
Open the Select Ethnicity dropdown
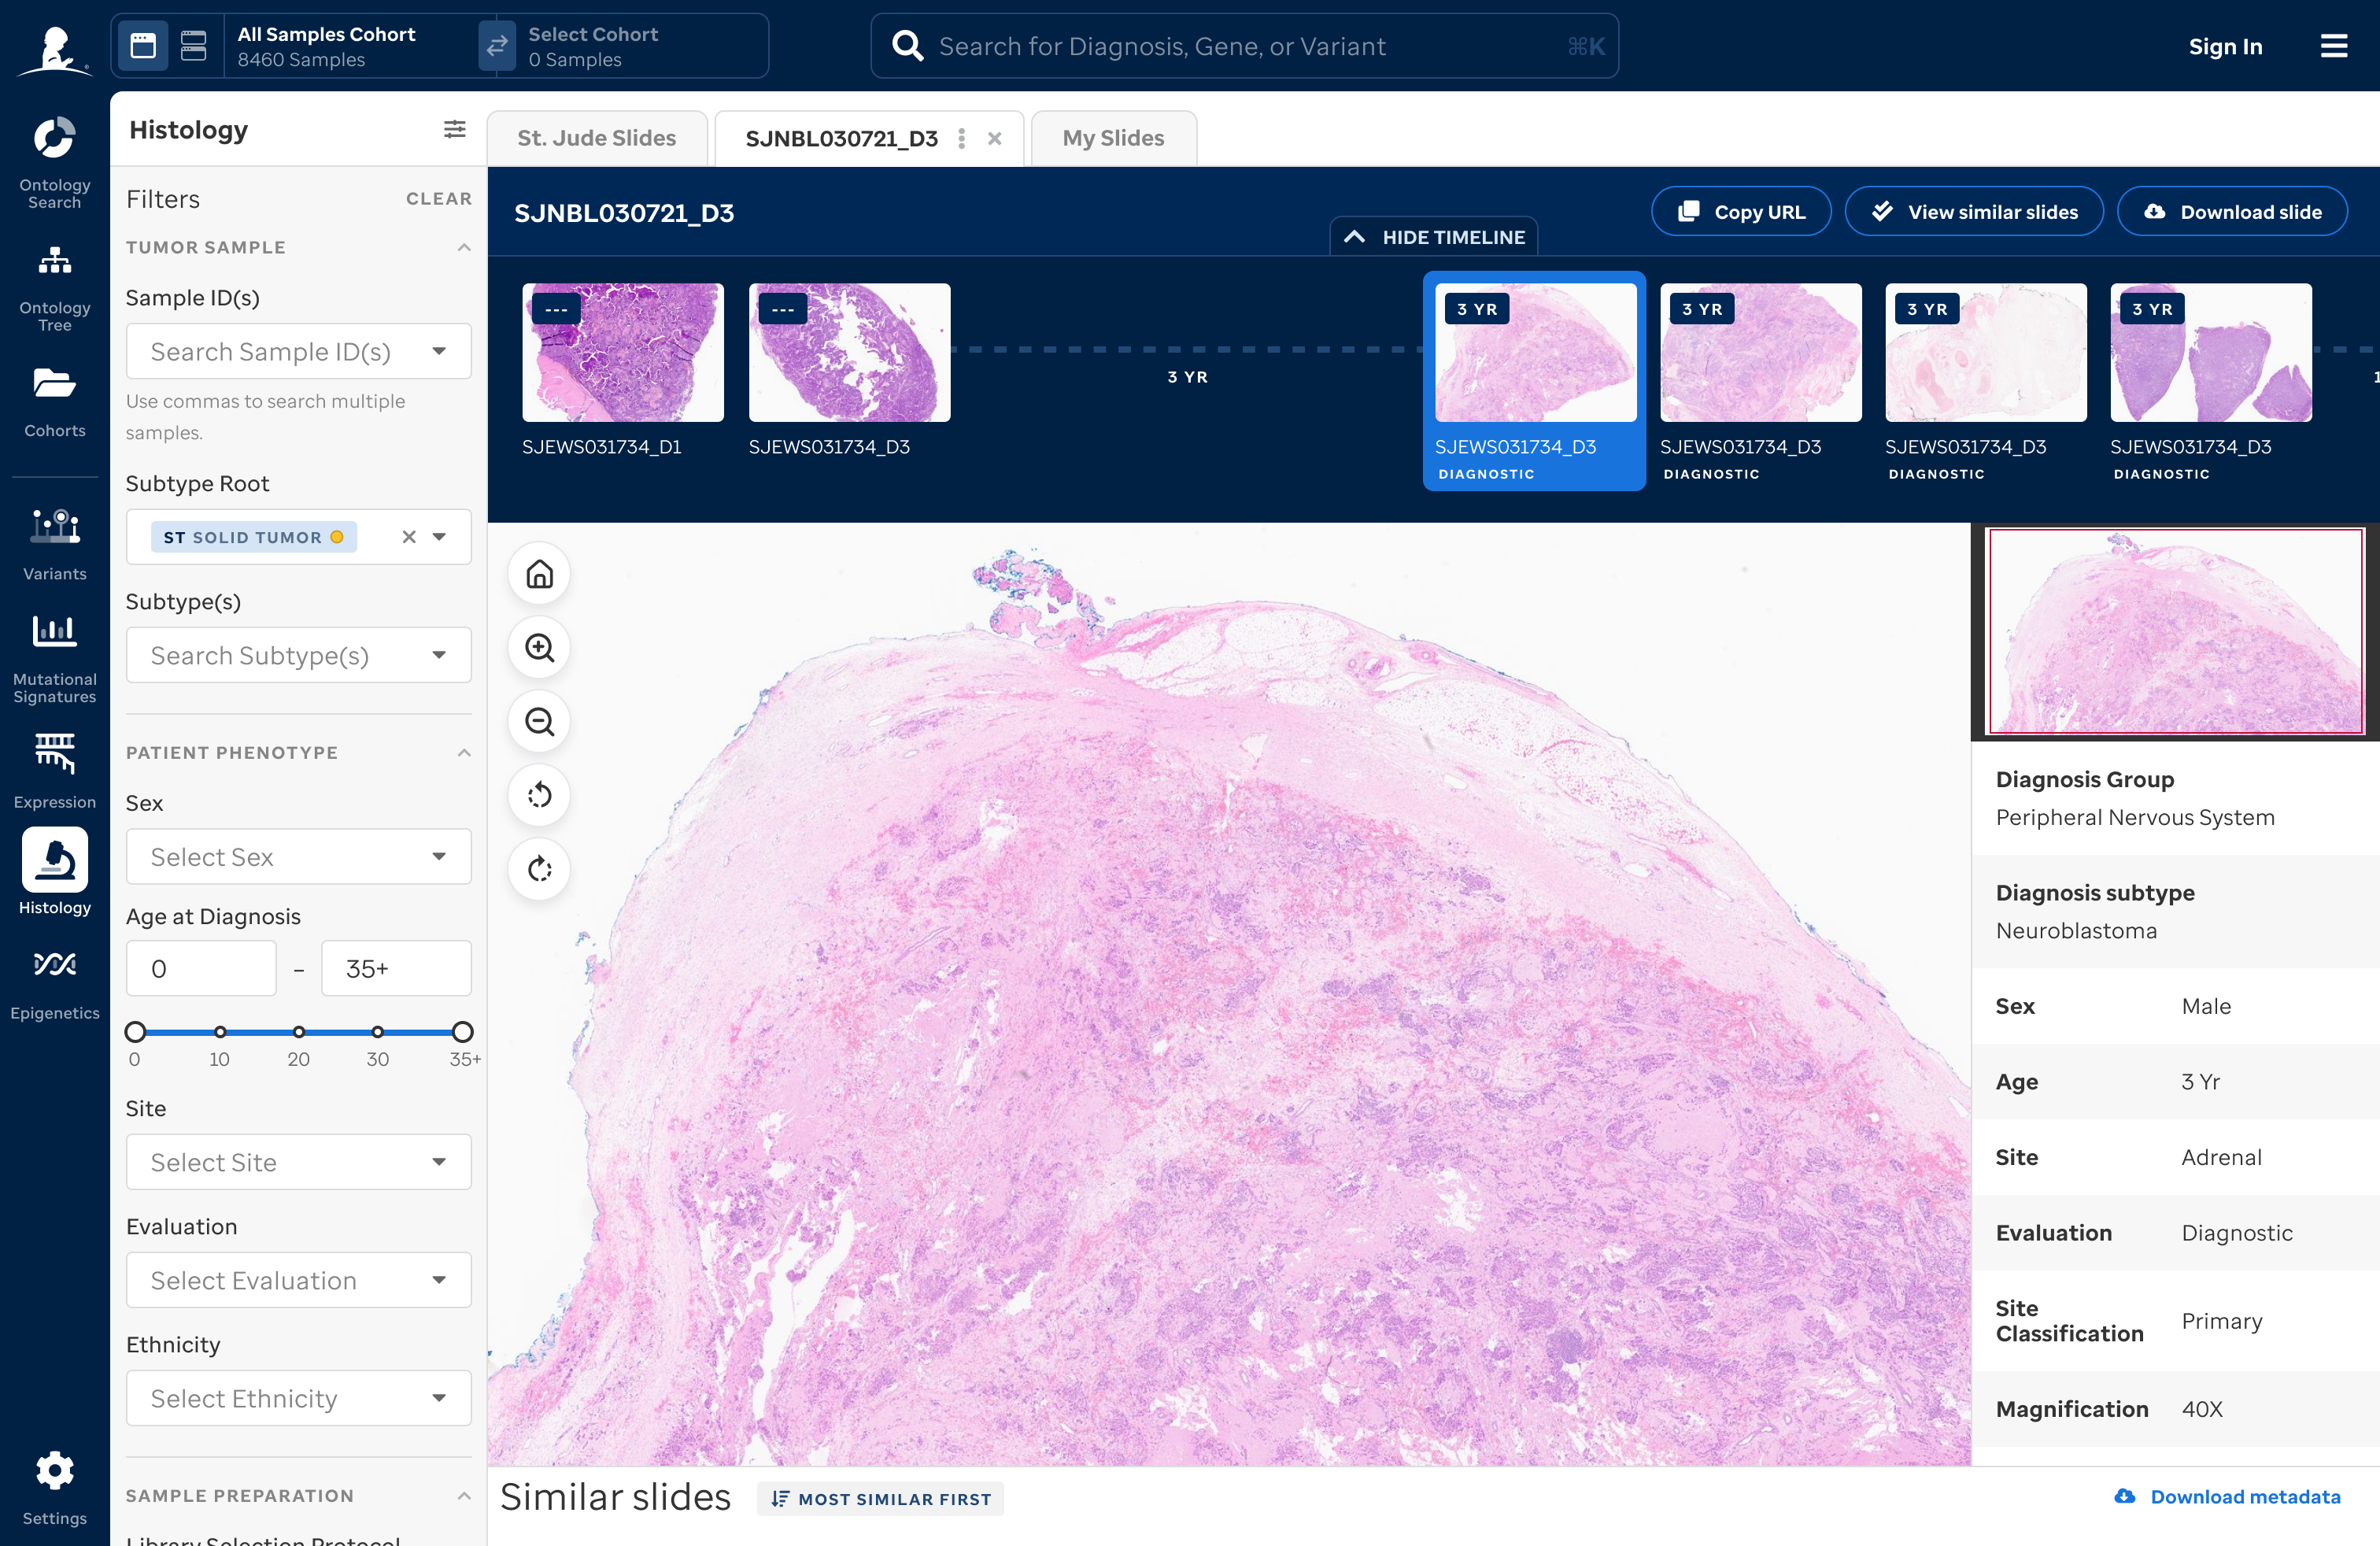tap(298, 1398)
